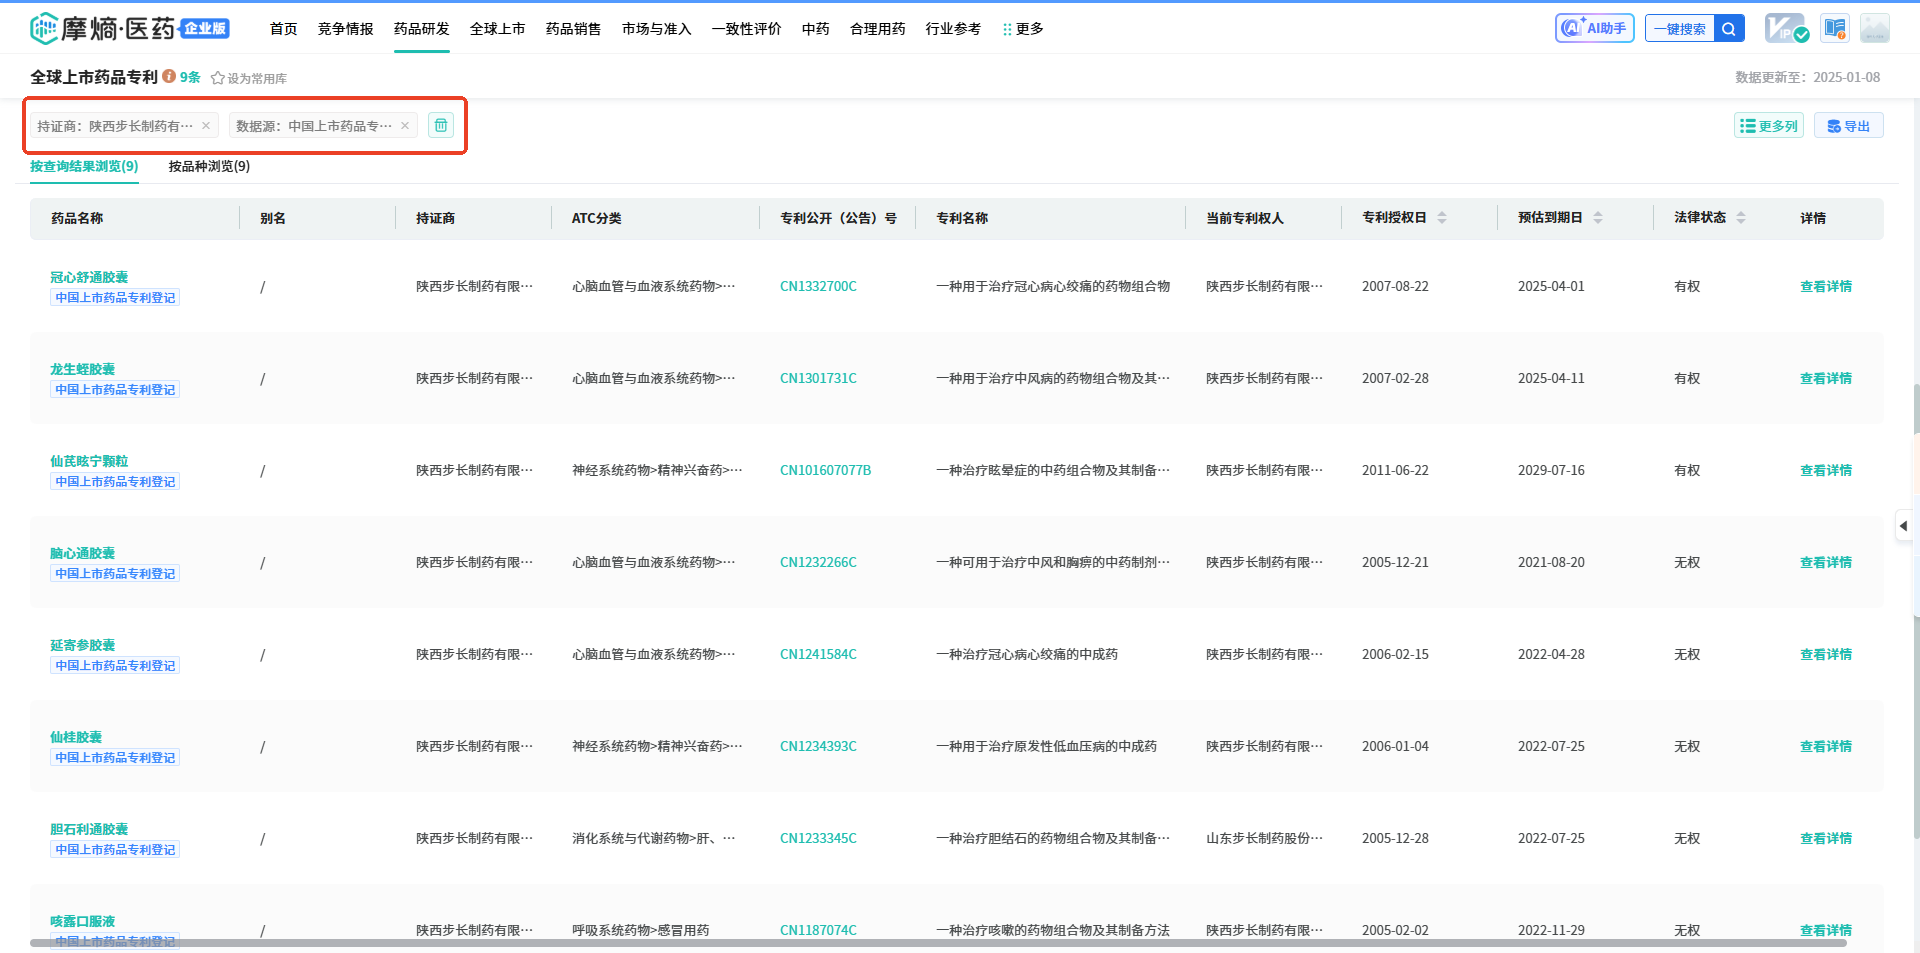1920x953 pixels.
Task: Sort by 法律状态 column
Action: 1741,218
